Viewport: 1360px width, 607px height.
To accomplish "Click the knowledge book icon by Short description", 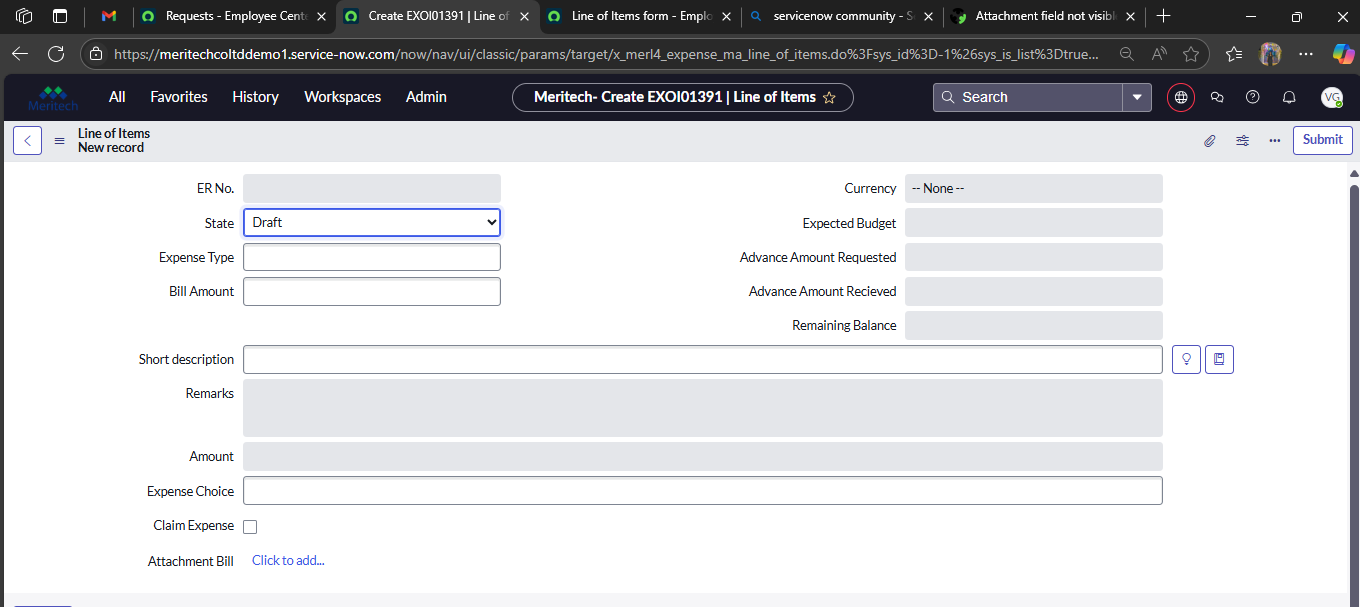I will click(x=1219, y=359).
